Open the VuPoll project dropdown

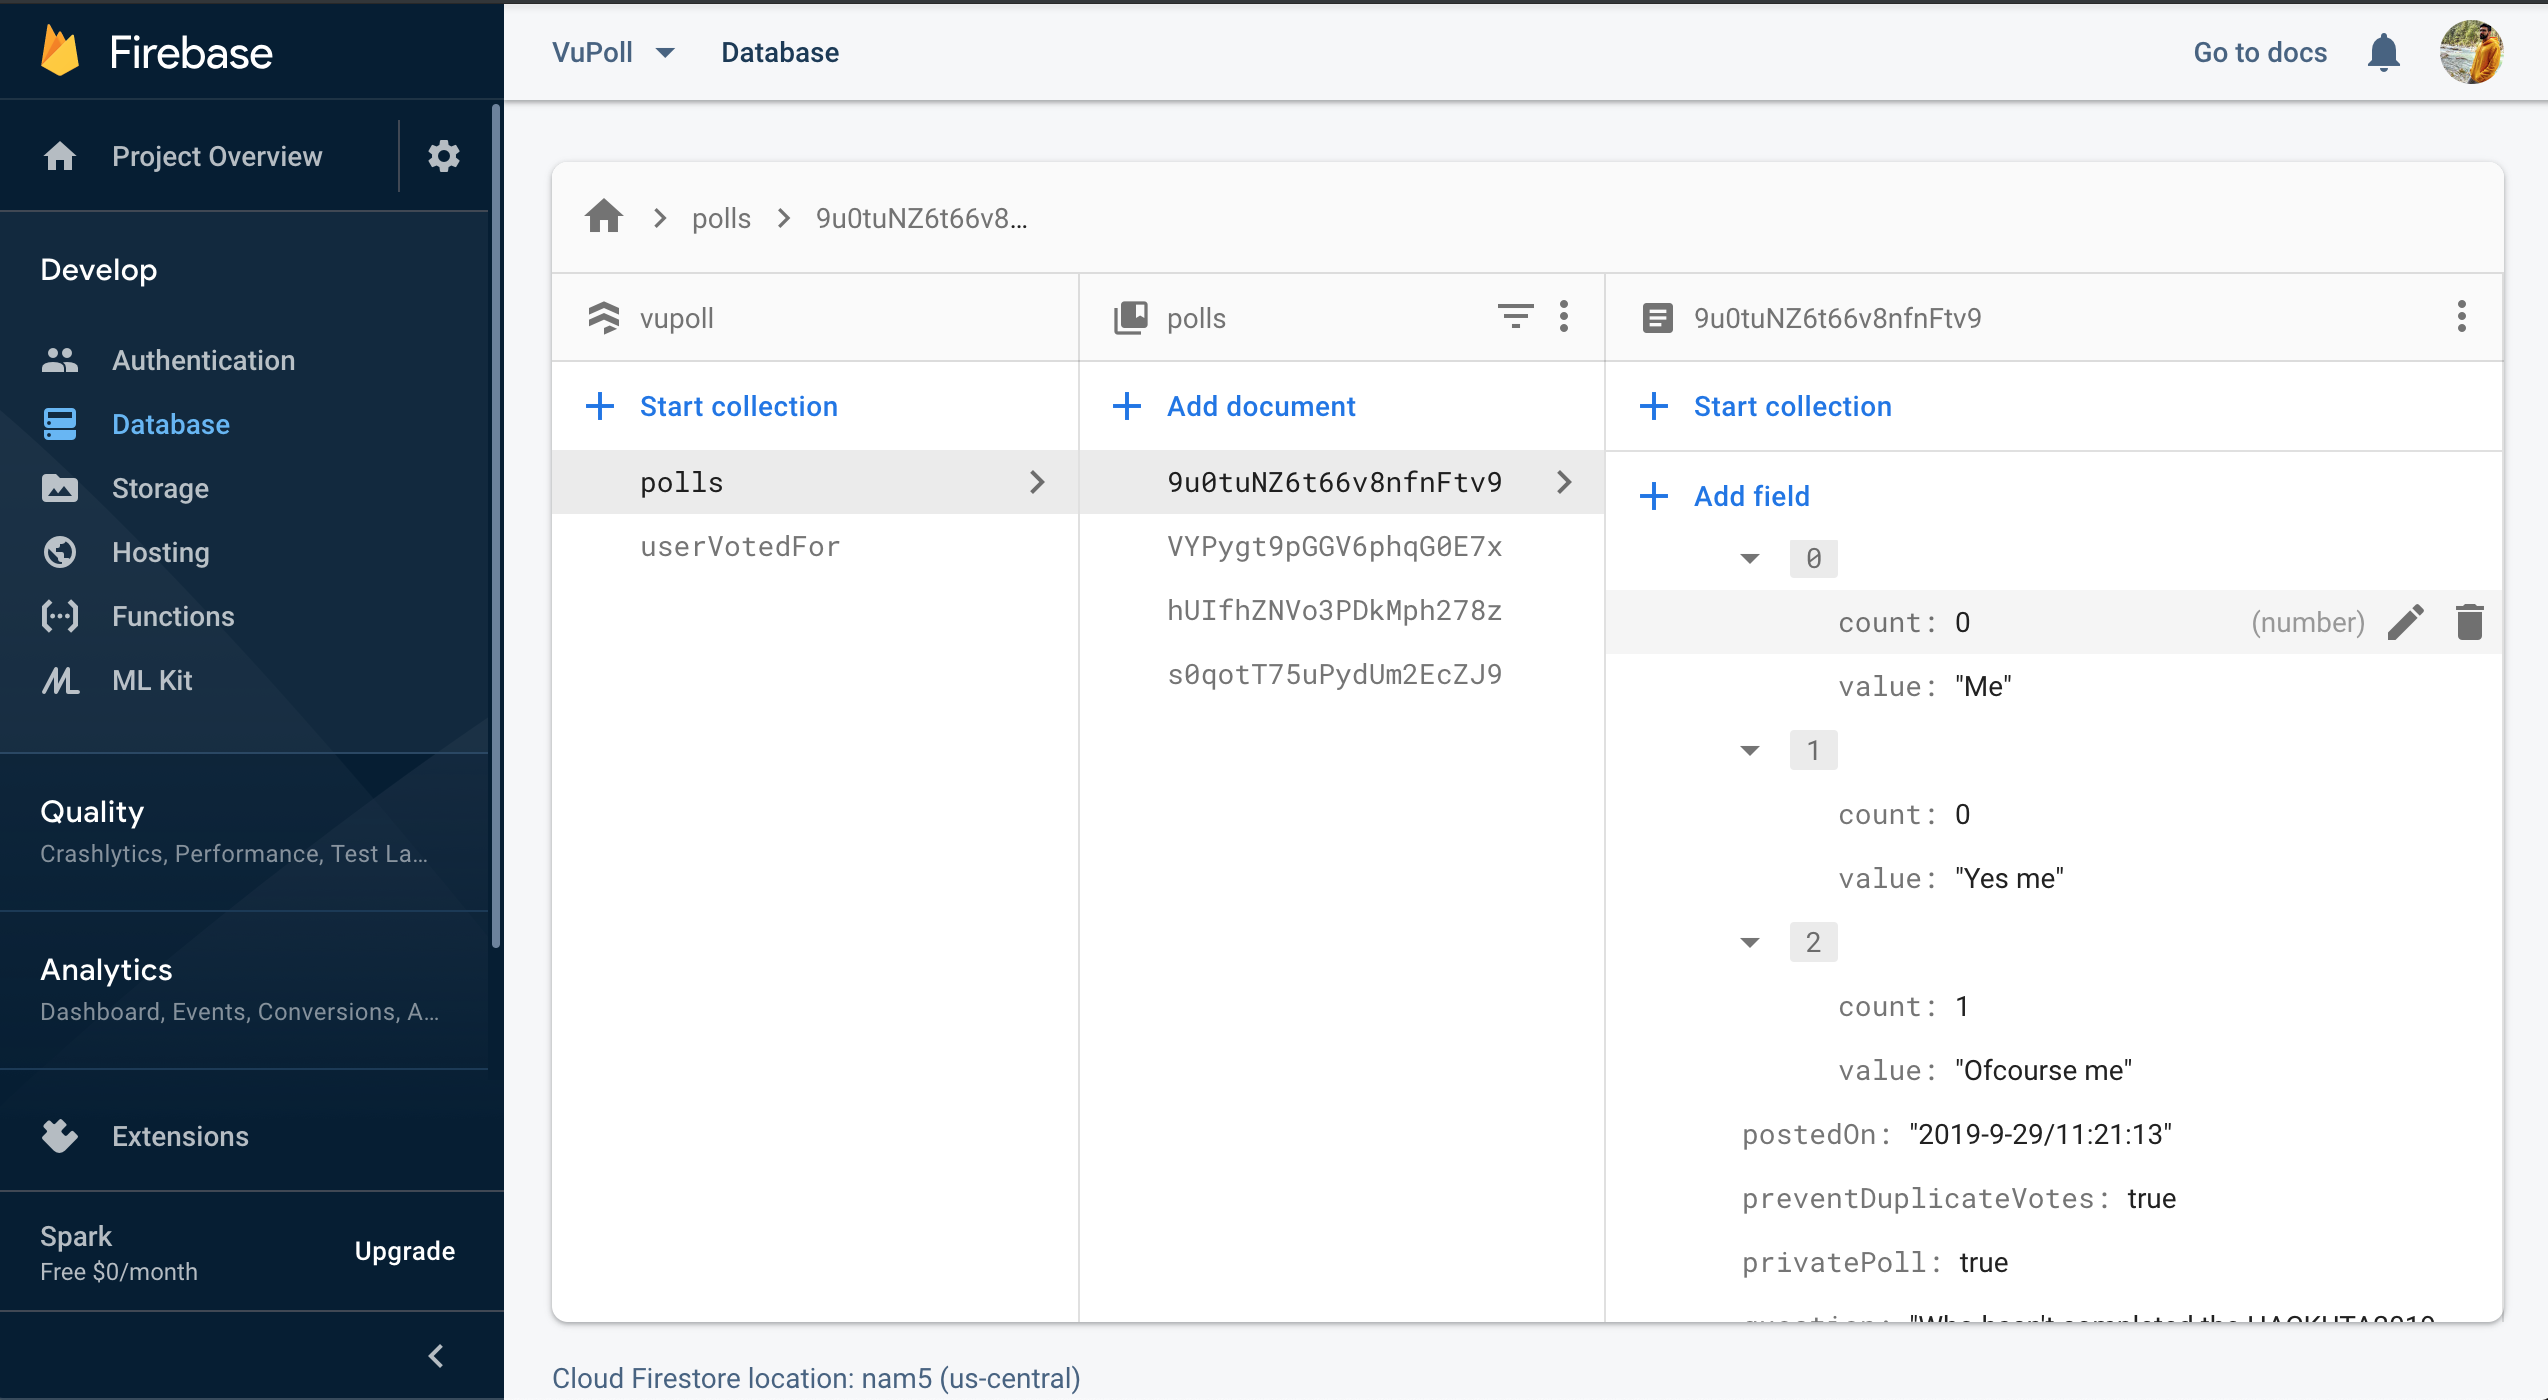(x=614, y=52)
